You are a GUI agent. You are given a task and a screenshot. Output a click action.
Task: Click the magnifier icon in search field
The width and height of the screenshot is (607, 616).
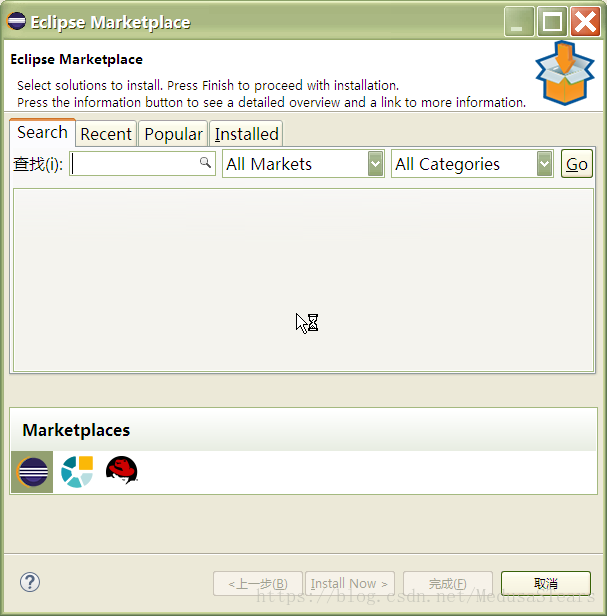coord(205,162)
